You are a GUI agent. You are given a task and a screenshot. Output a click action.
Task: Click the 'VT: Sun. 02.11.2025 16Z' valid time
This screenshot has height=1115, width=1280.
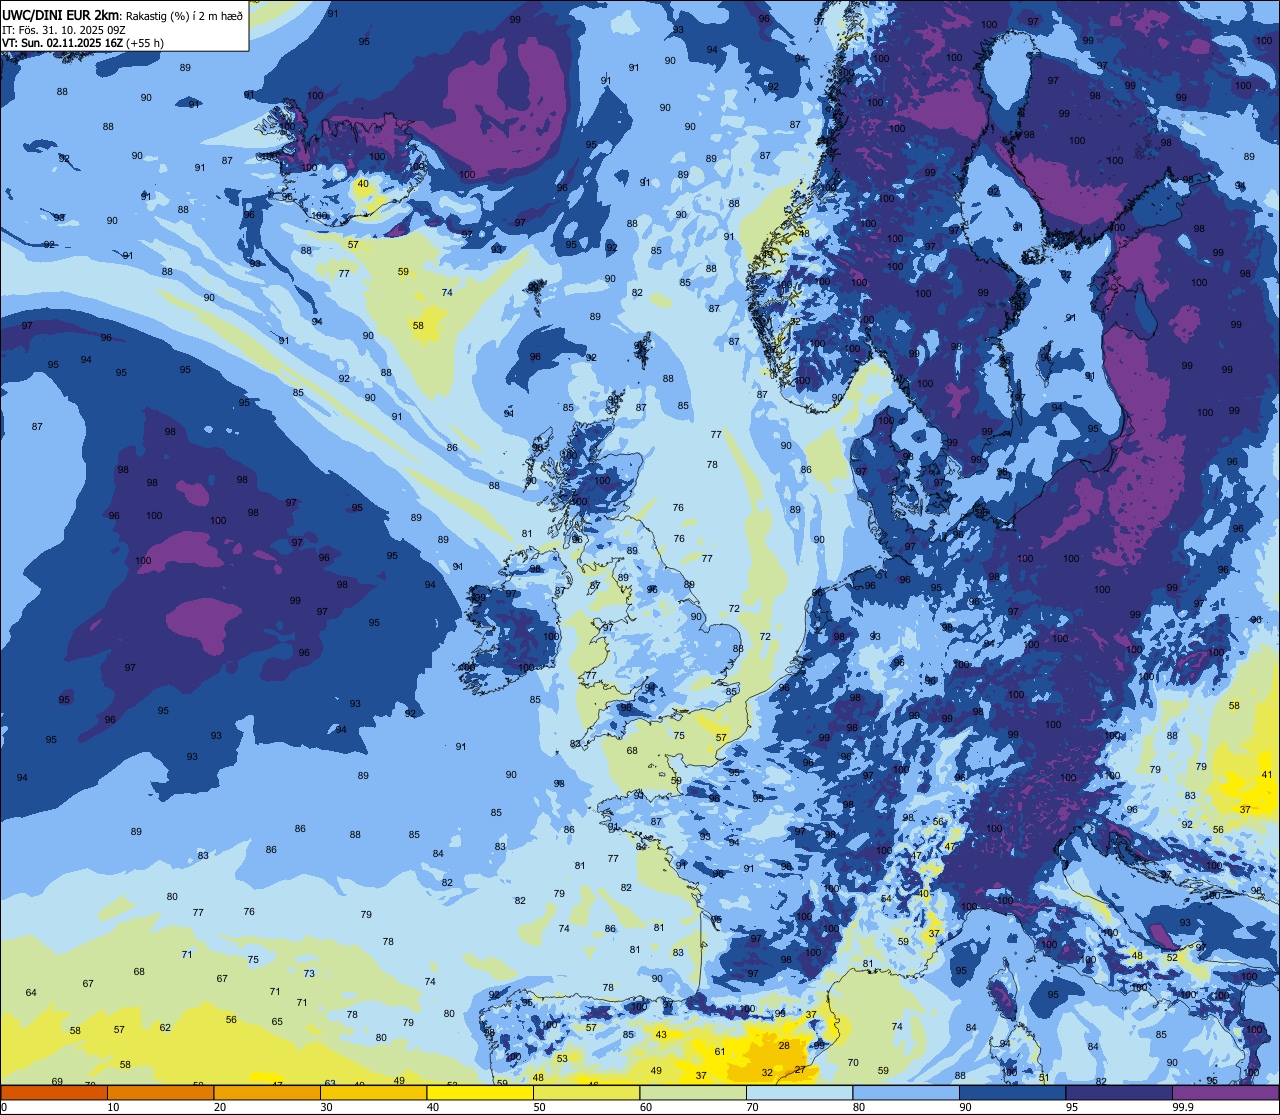62,43
